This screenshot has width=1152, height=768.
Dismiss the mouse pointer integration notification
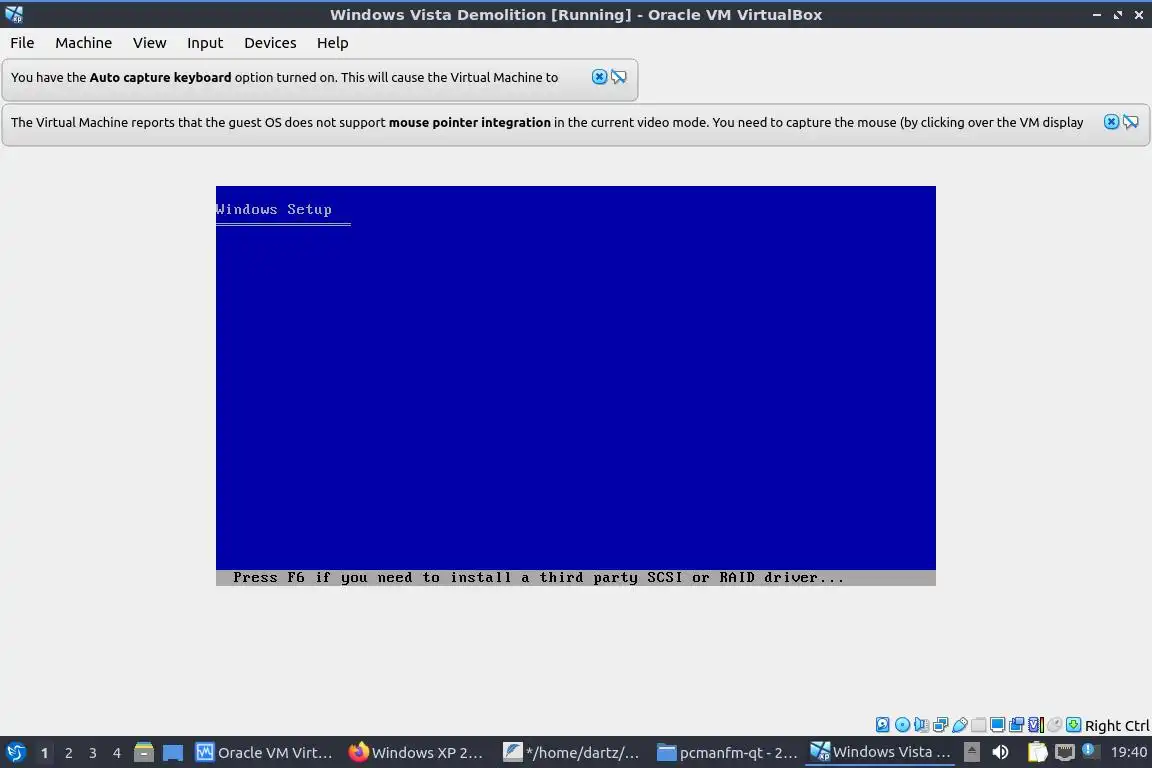(x=1112, y=122)
